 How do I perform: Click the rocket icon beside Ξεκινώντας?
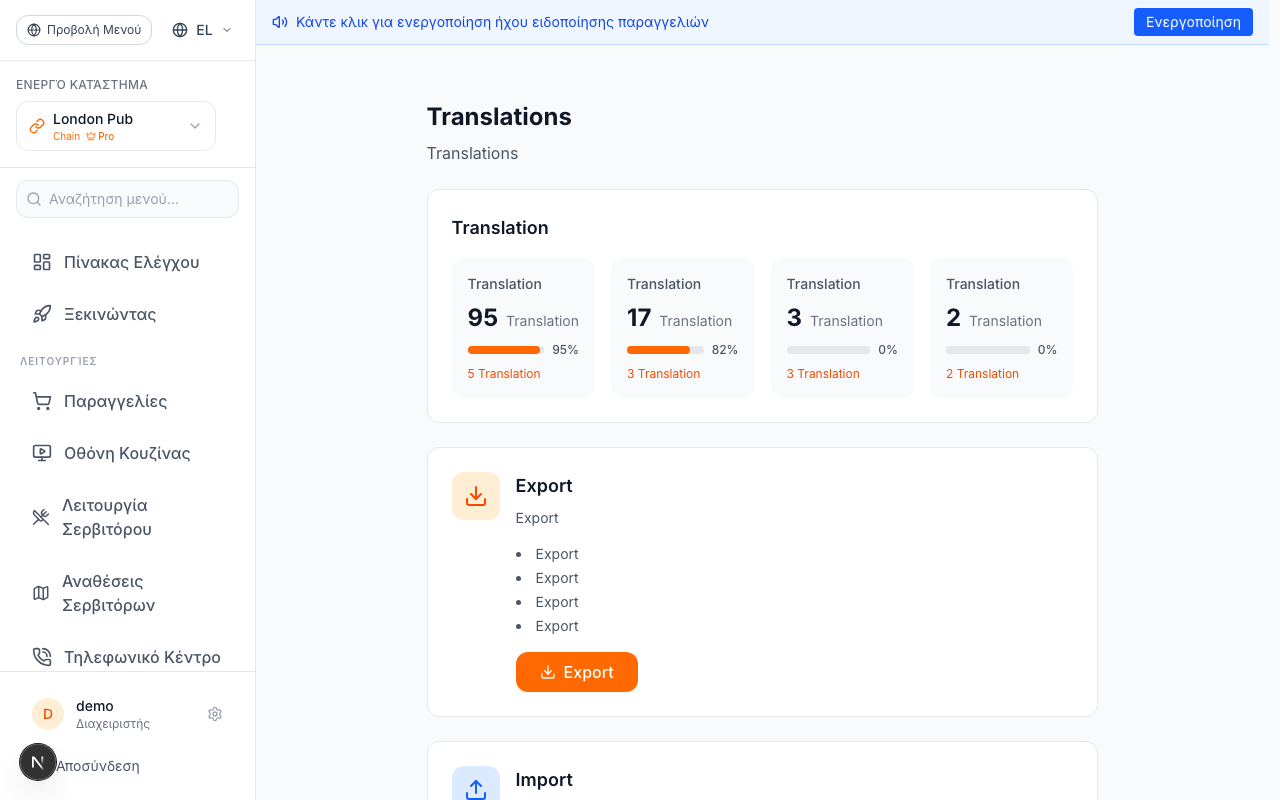click(x=42, y=314)
